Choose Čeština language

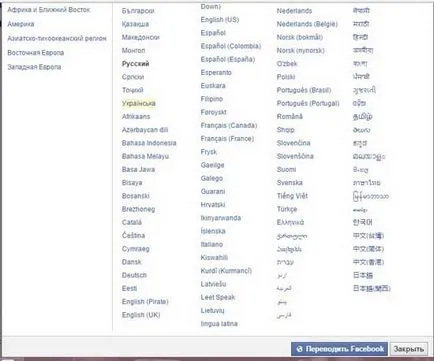click(133, 236)
